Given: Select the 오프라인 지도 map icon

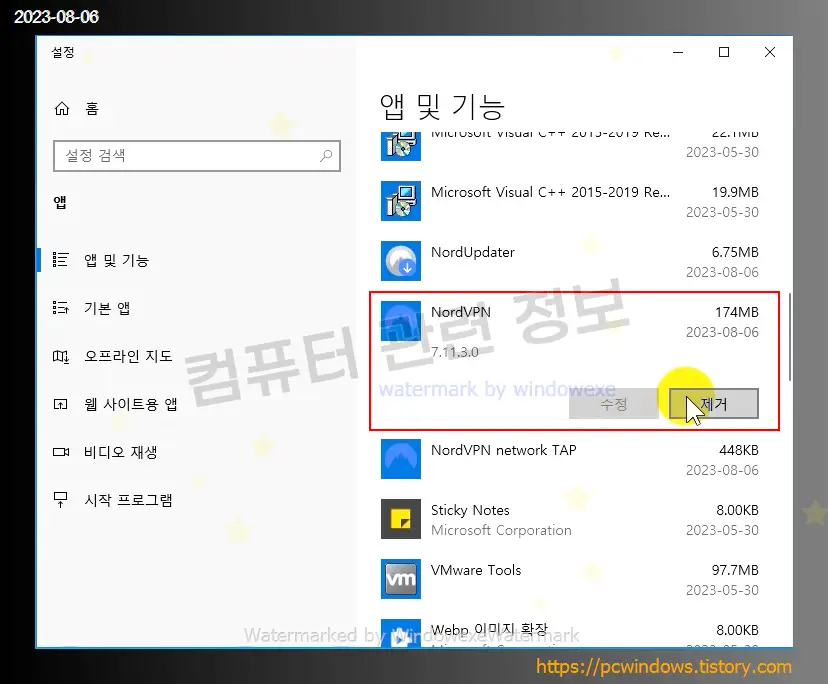Looking at the screenshot, I should click(x=60, y=357).
